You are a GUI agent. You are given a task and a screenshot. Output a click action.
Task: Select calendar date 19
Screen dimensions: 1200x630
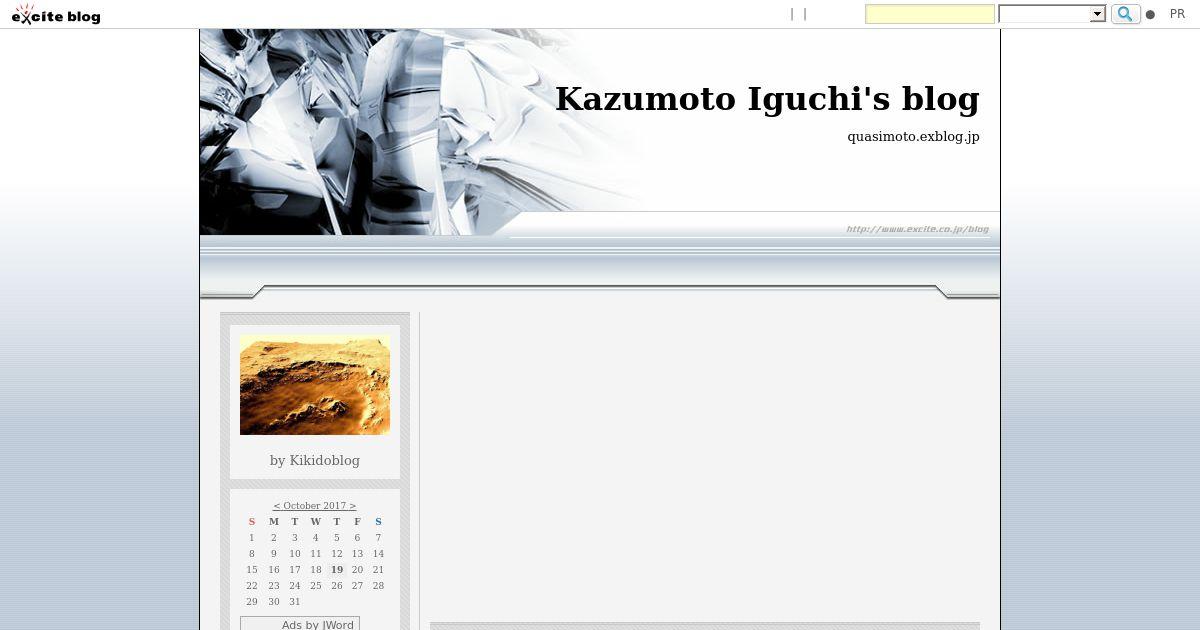[x=337, y=570]
